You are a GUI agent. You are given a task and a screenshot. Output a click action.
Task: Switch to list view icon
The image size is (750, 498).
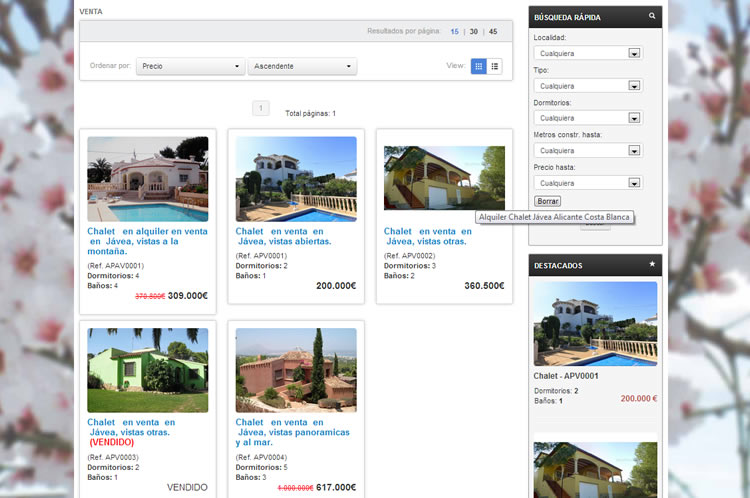pos(495,66)
